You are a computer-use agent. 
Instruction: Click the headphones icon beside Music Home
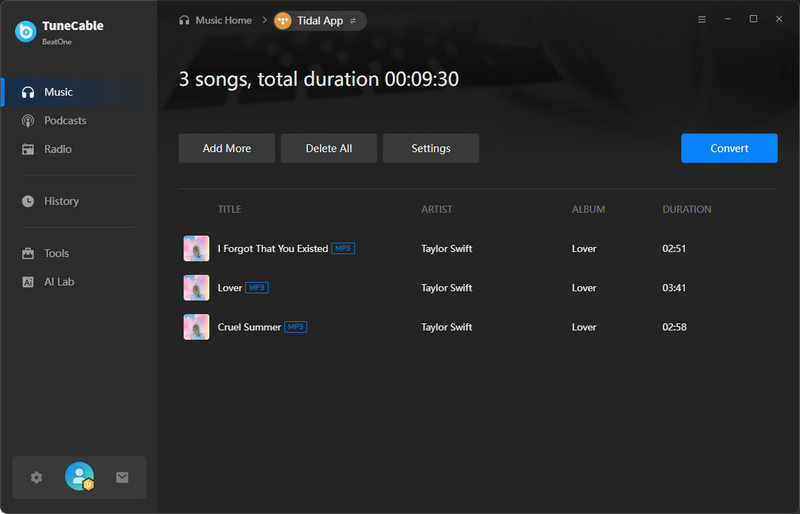tap(184, 20)
